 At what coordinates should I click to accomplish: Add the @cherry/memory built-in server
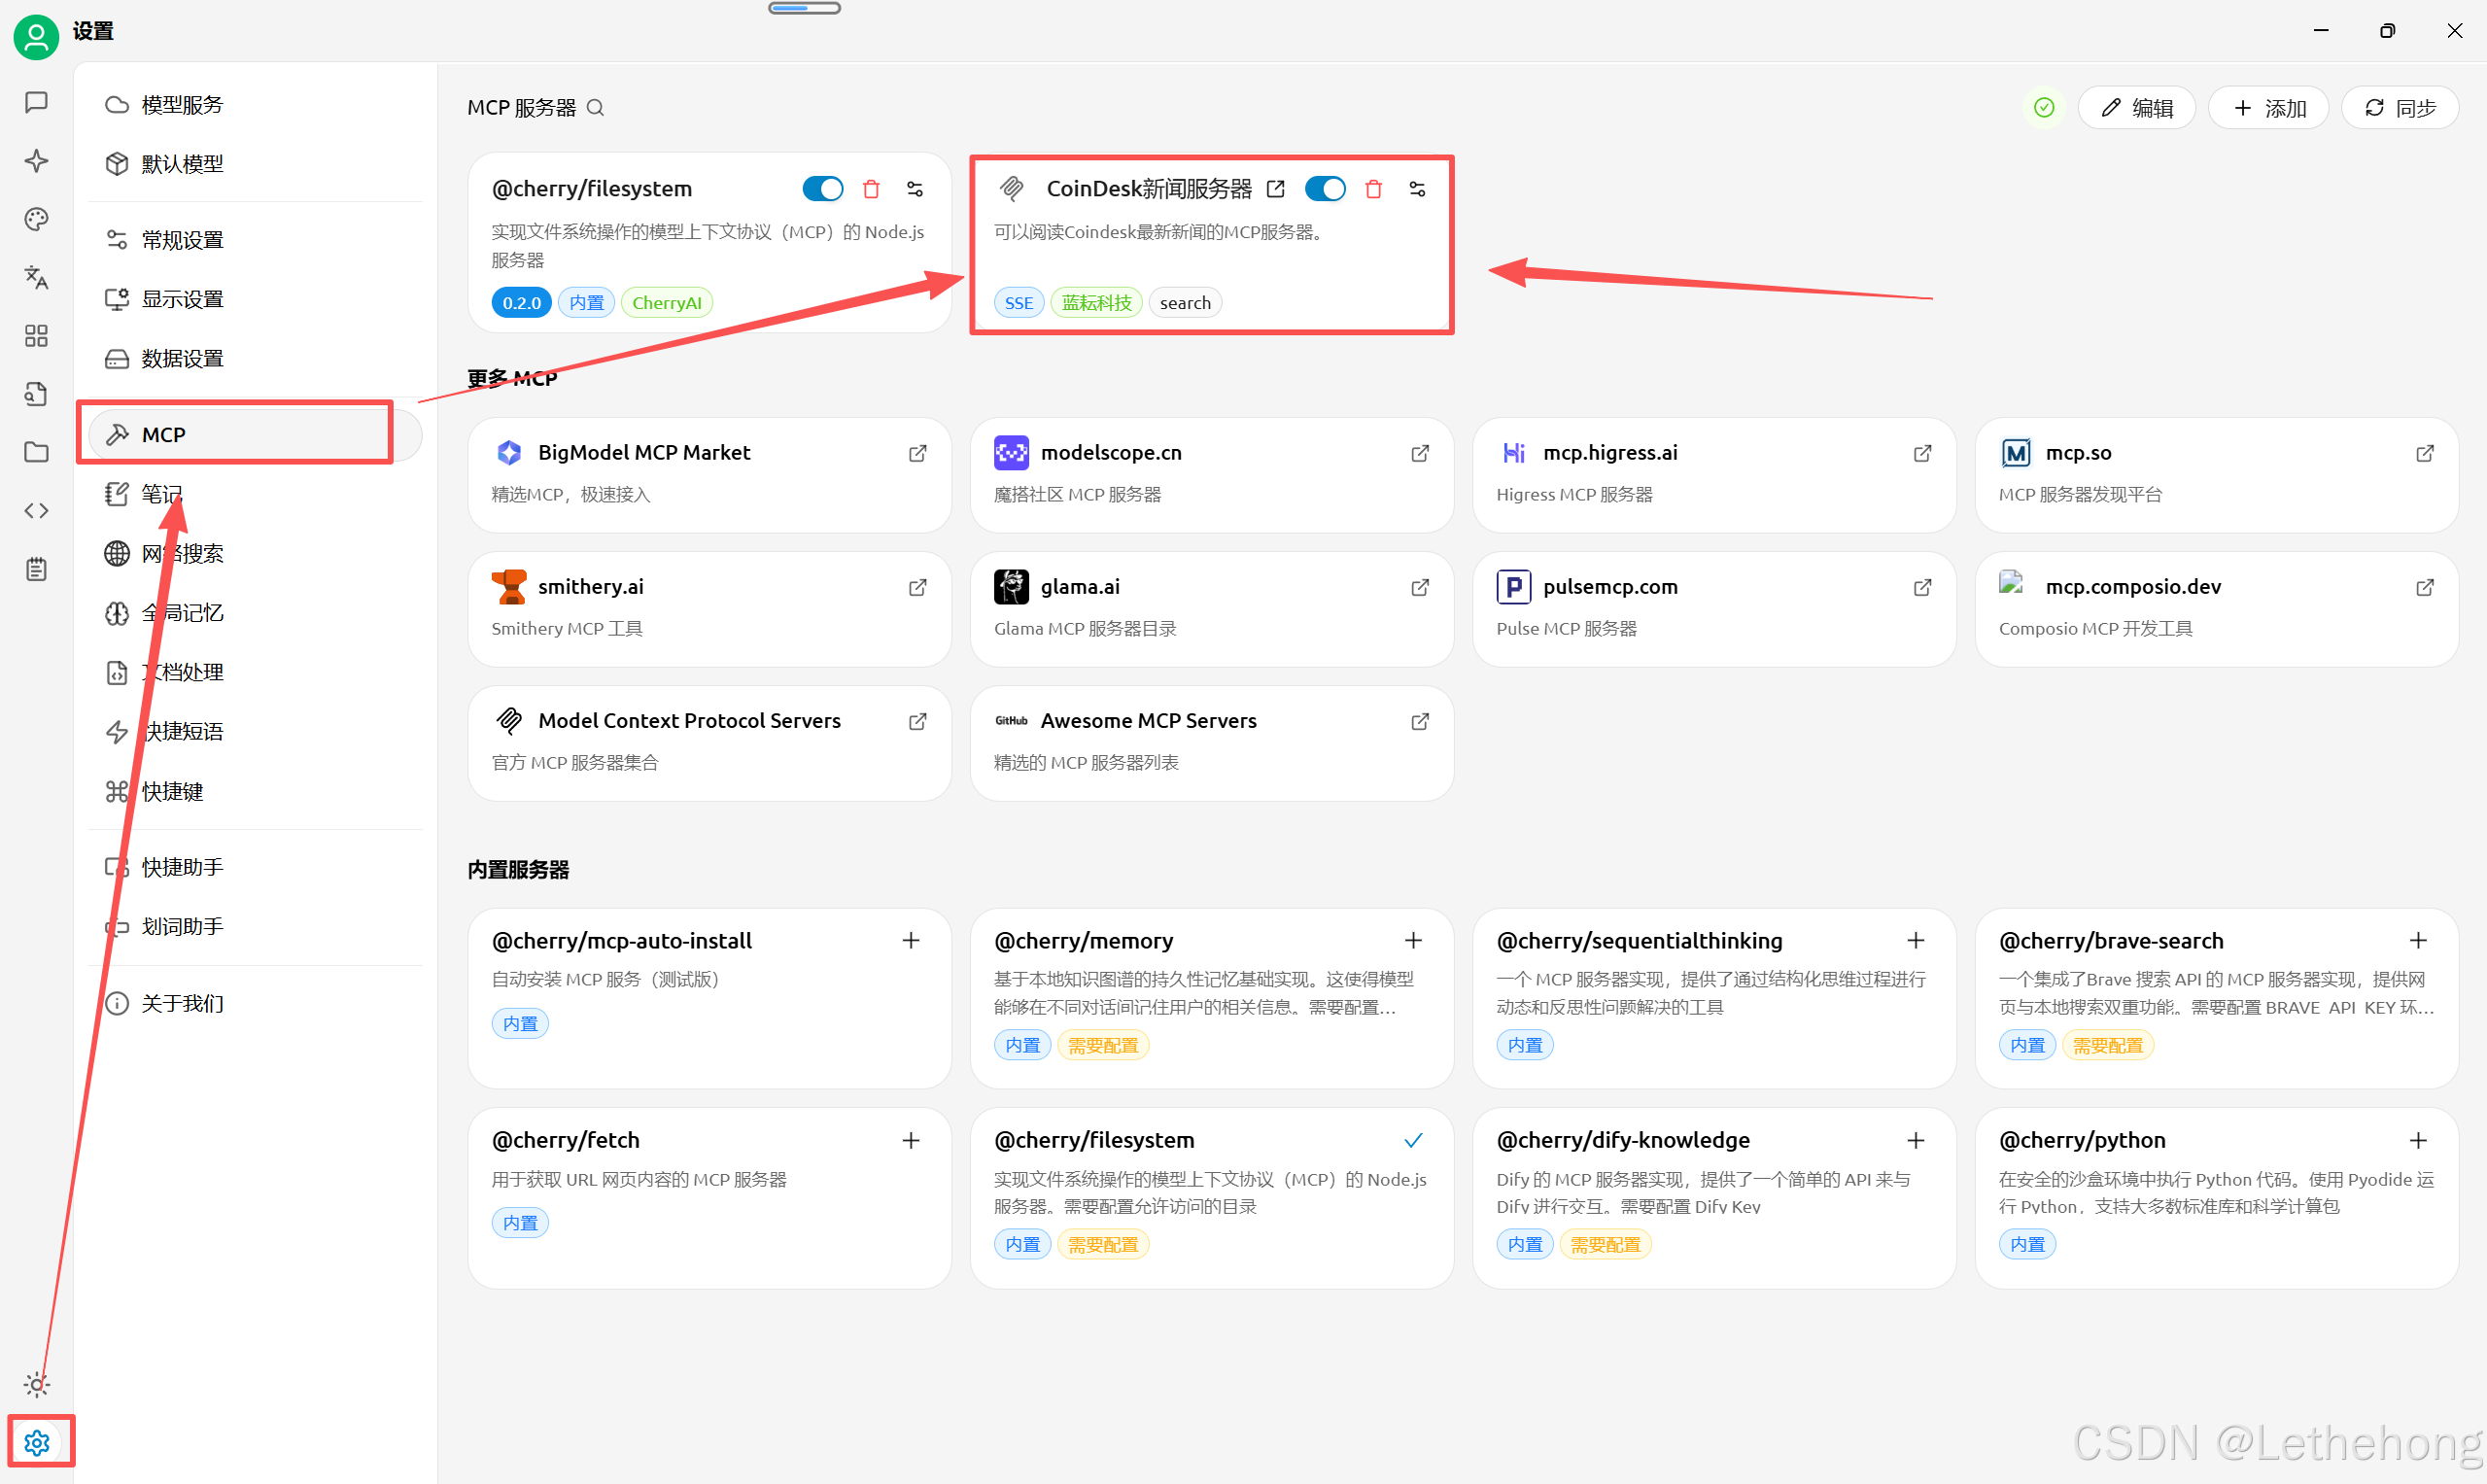click(1413, 941)
